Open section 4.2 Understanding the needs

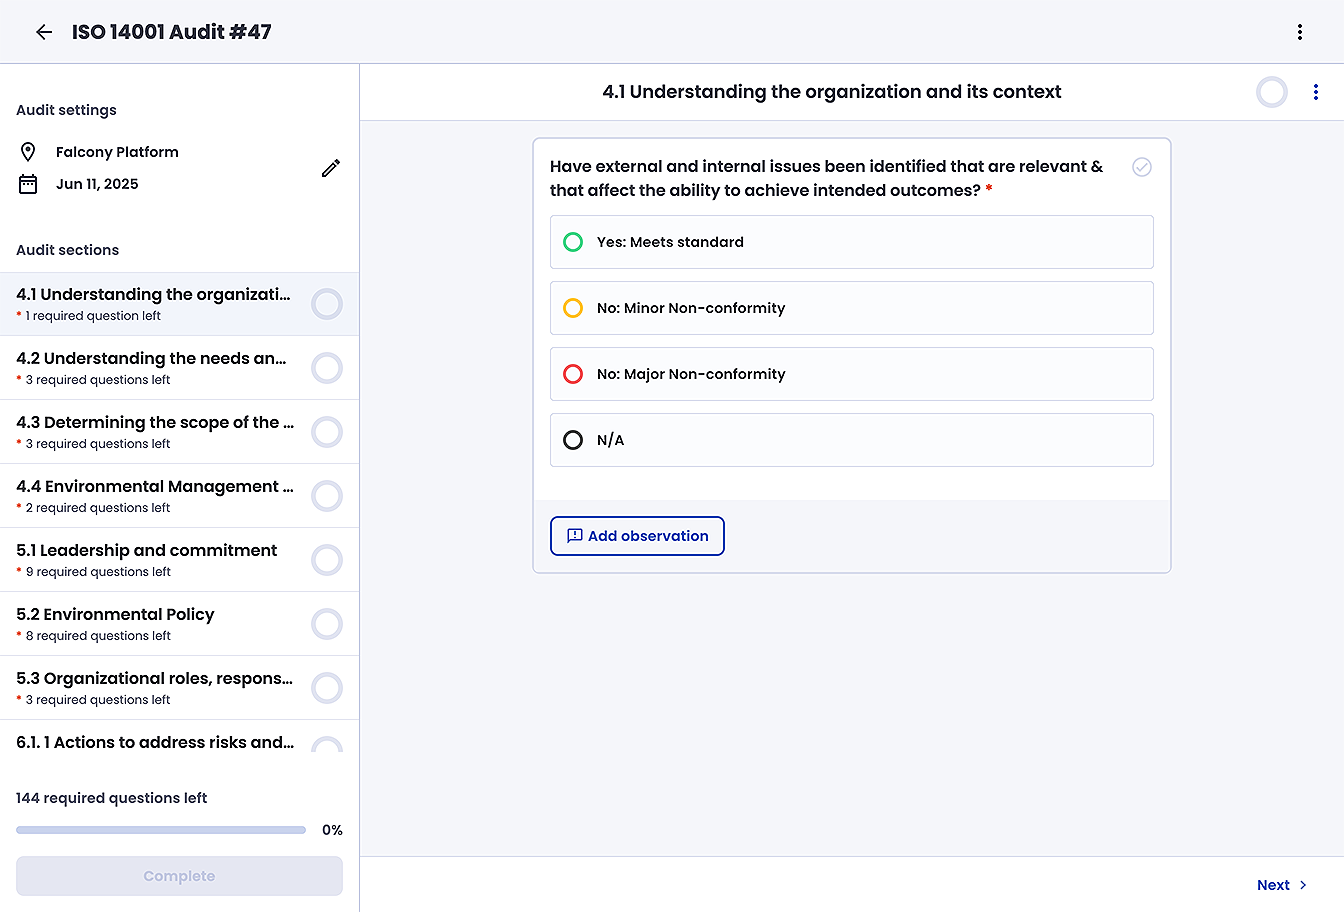click(x=179, y=368)
